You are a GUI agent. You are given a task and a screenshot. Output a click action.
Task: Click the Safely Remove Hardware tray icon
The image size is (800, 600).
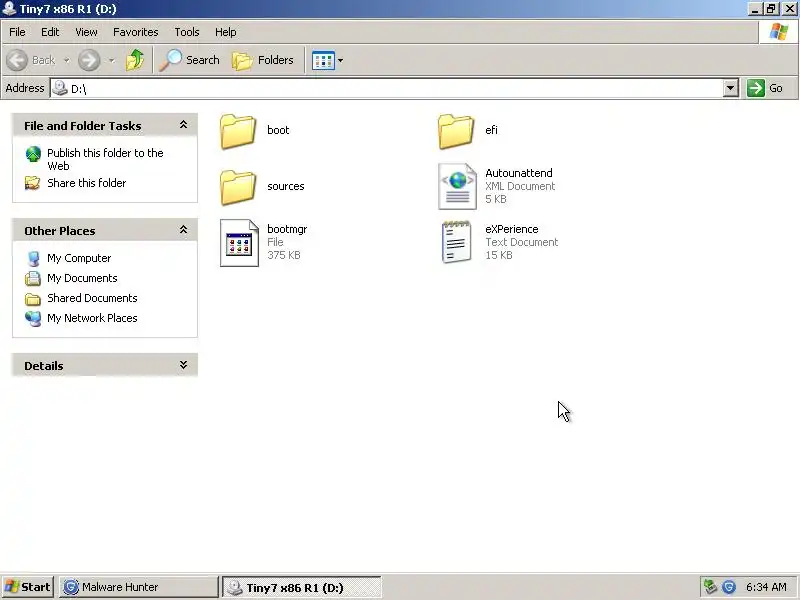[710, 587]
